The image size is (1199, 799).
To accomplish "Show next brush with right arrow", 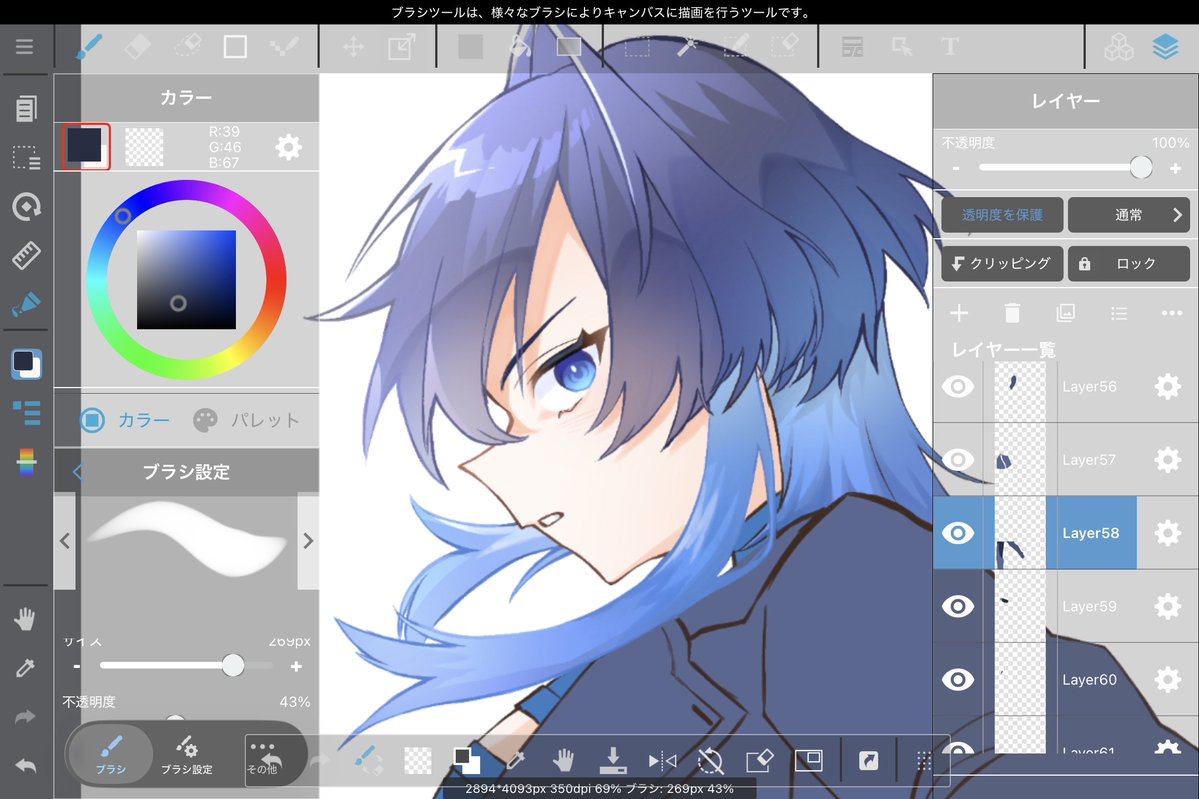I will (308, 541).
